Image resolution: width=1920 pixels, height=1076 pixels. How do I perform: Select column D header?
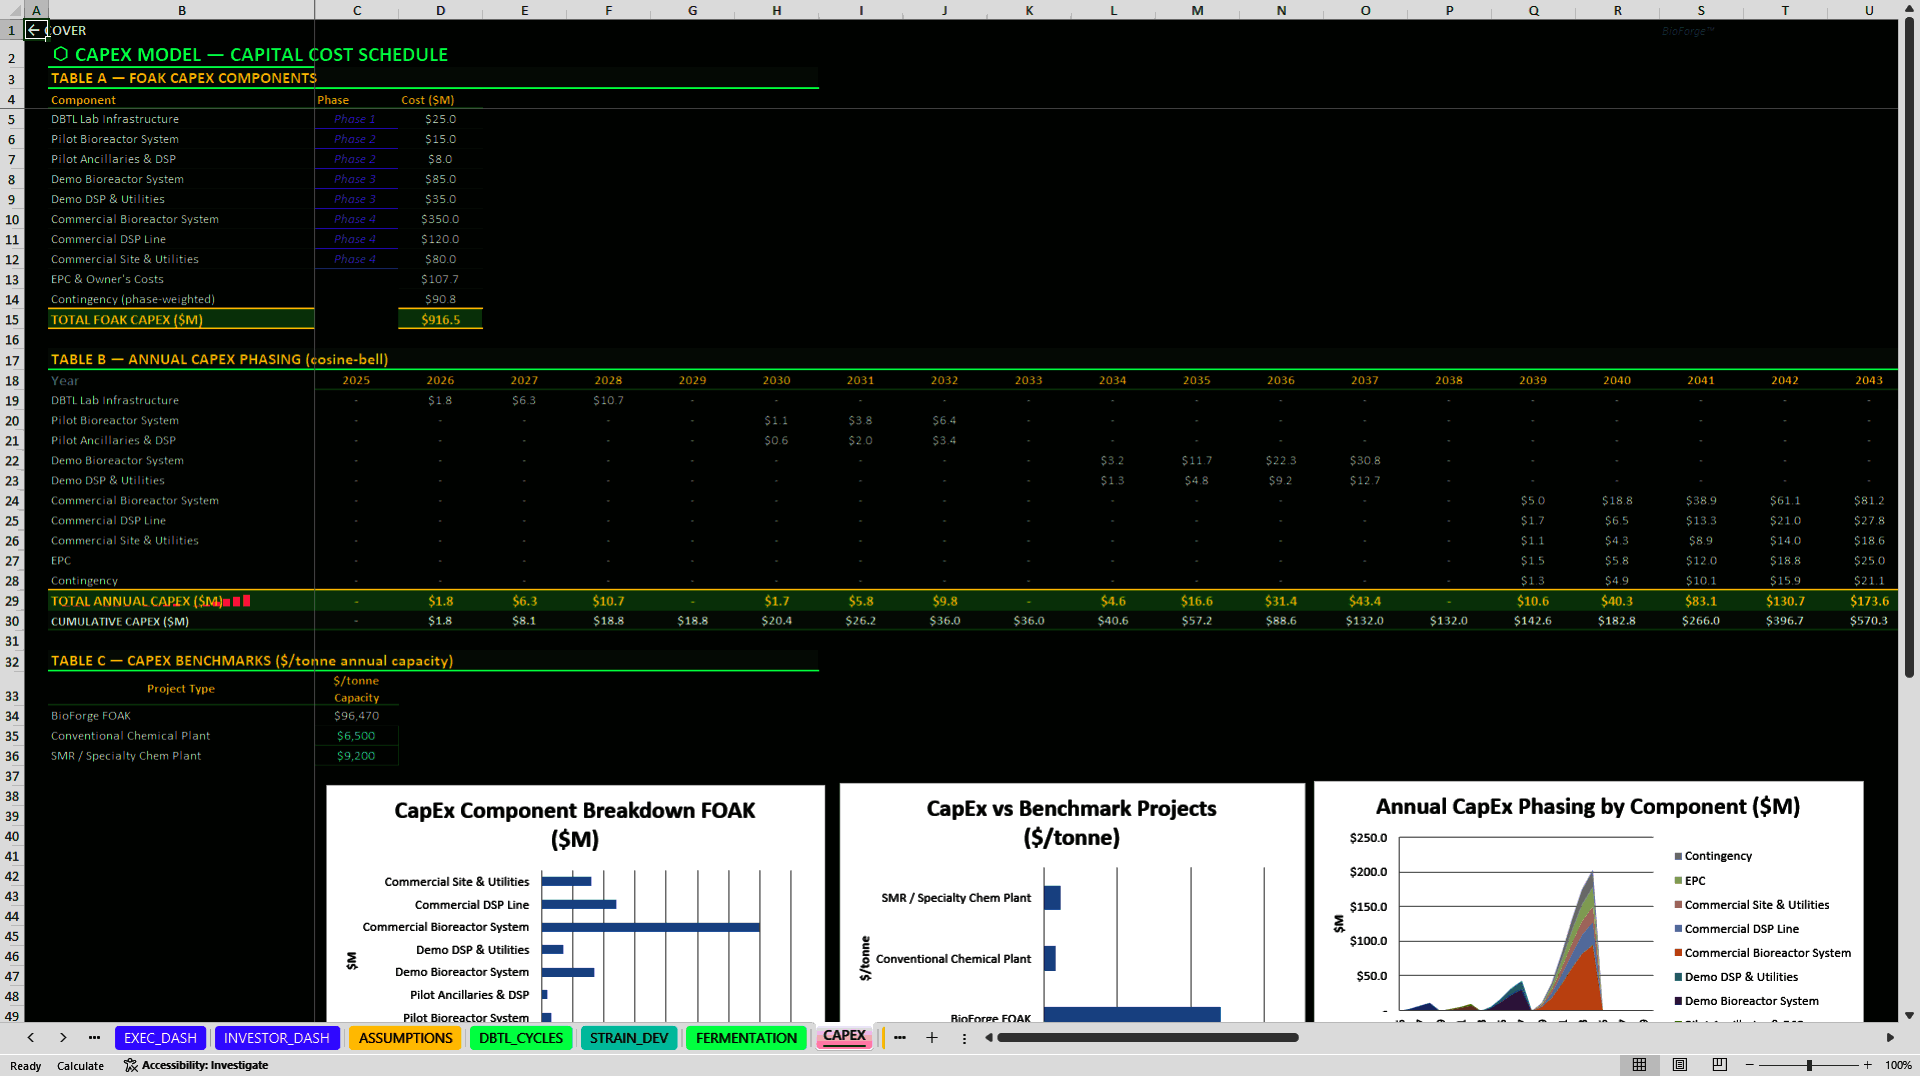440,10
